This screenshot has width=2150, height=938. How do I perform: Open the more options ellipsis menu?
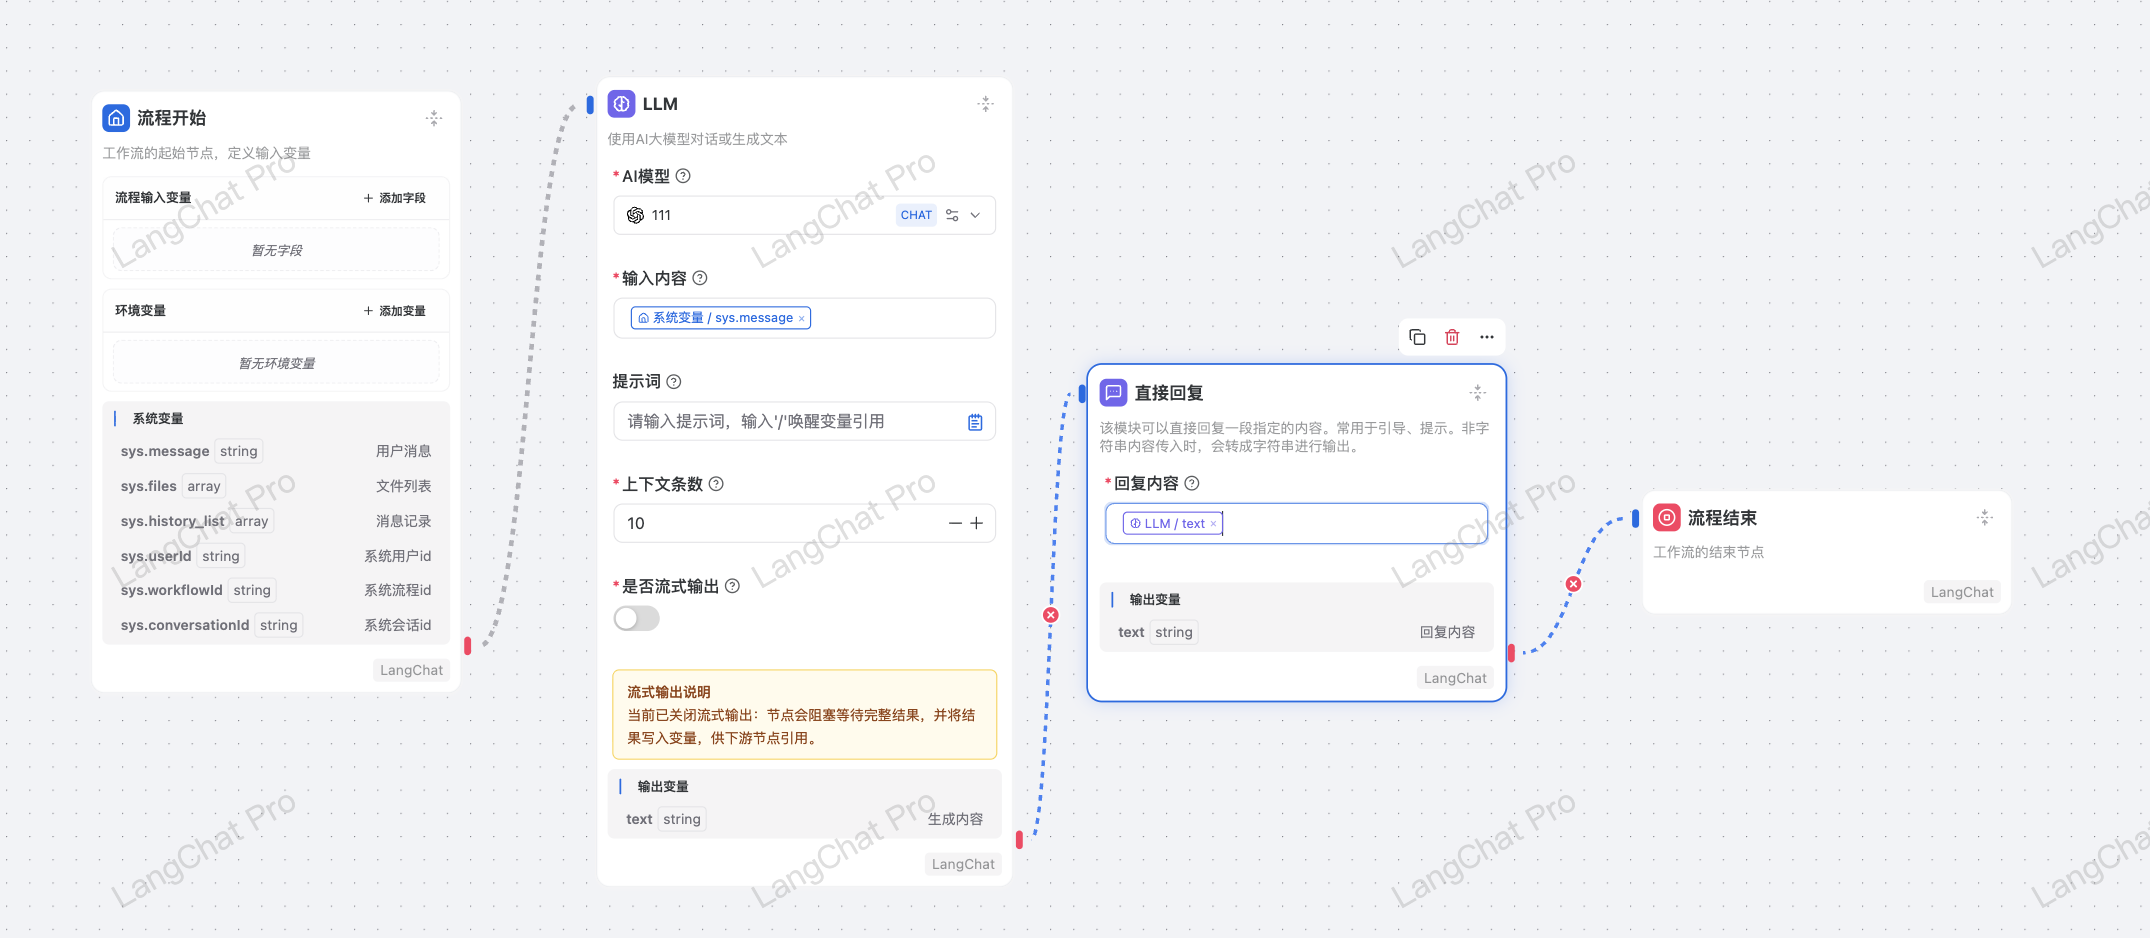pyautogui.click(x=1487, y=337)
